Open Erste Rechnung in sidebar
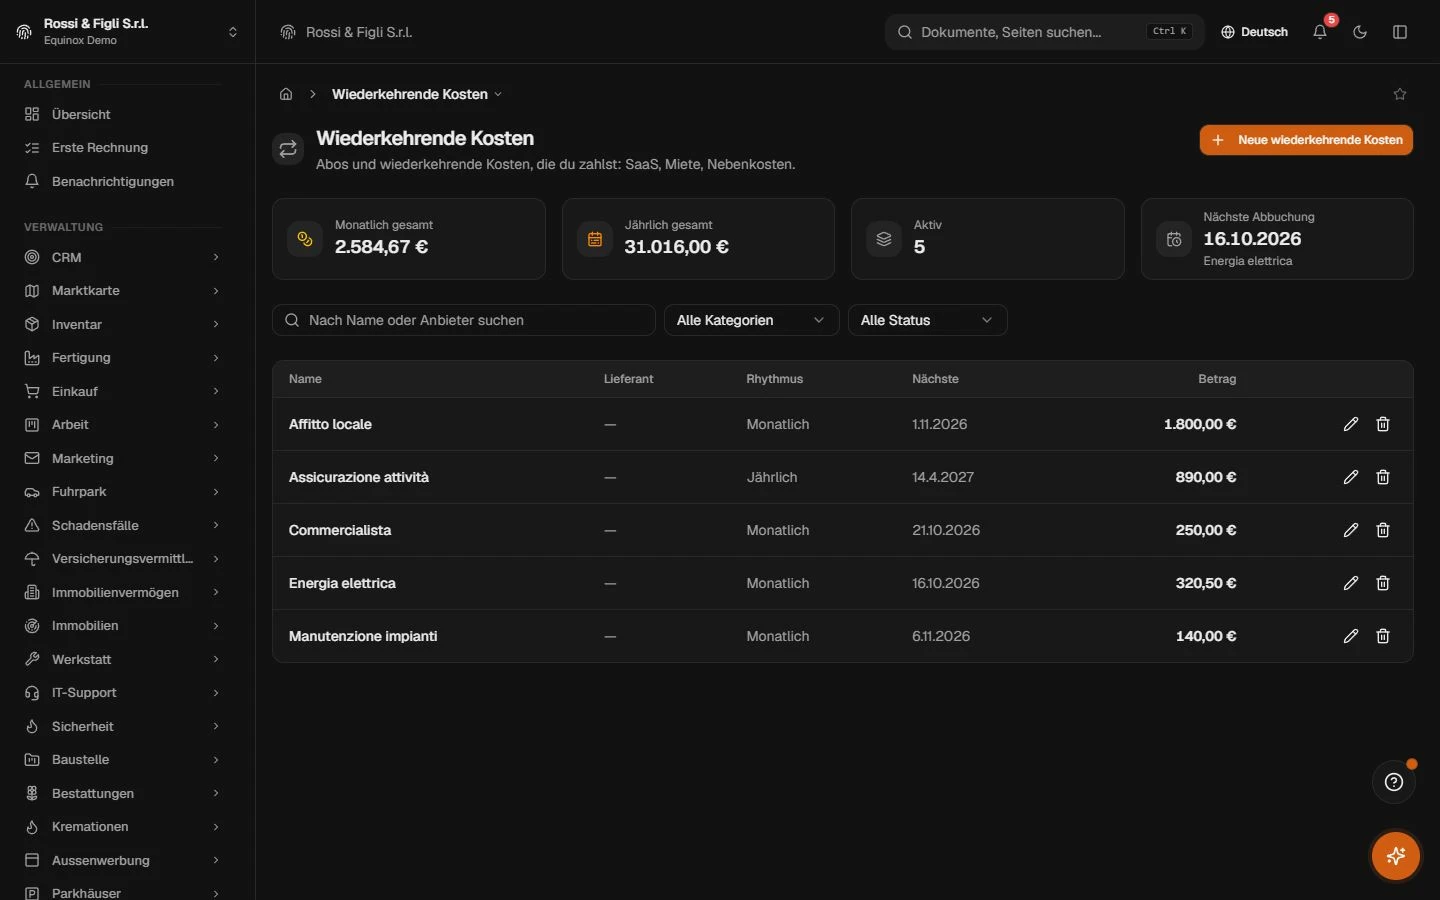Image resolution: width=1440 pixels, height=900 pixels. click(x=122, y=147)
